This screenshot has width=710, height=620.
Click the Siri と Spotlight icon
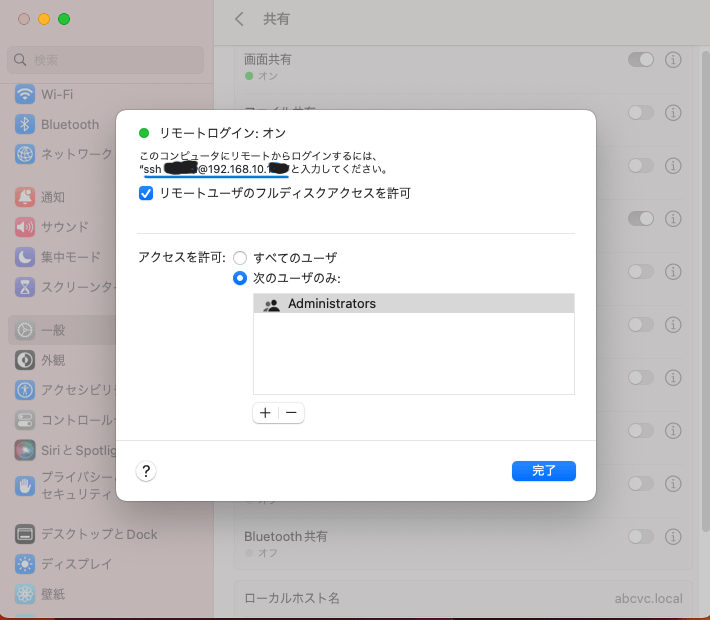point(25,450)
